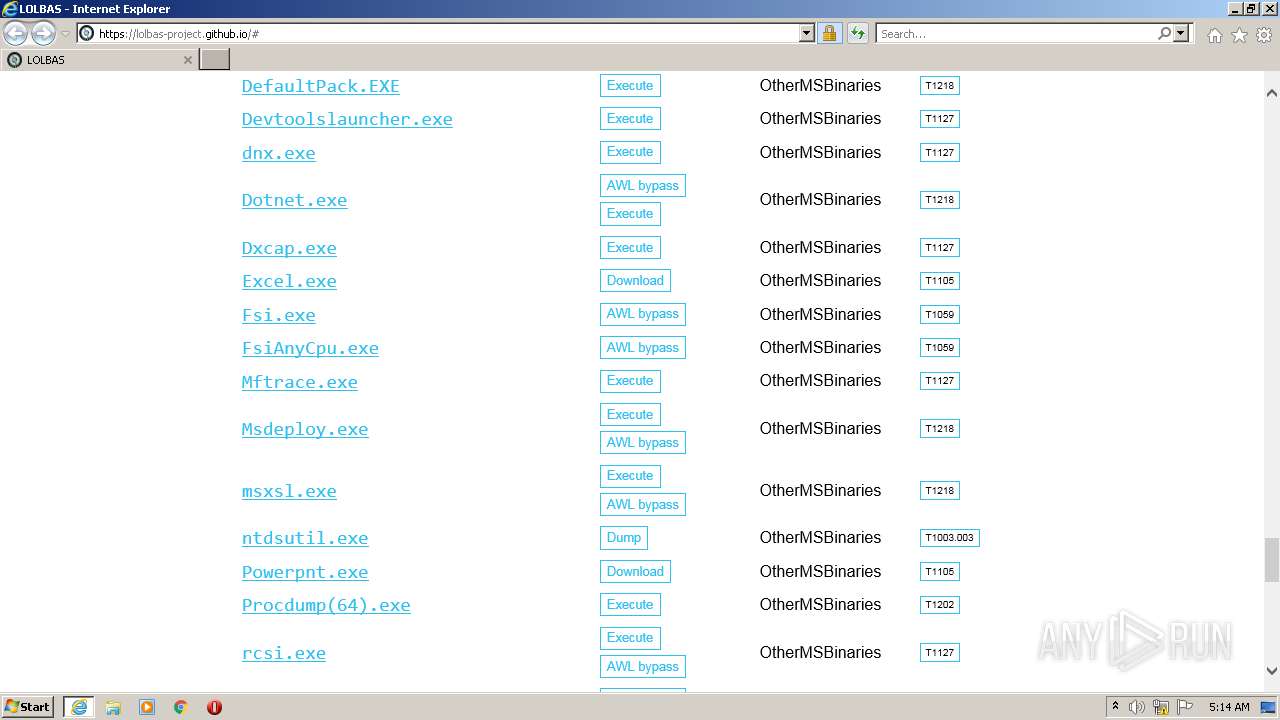This screenshot has height=720, width=1280.
Task: Click the page scrollbar down arrow
Action: click(1272, 672)
